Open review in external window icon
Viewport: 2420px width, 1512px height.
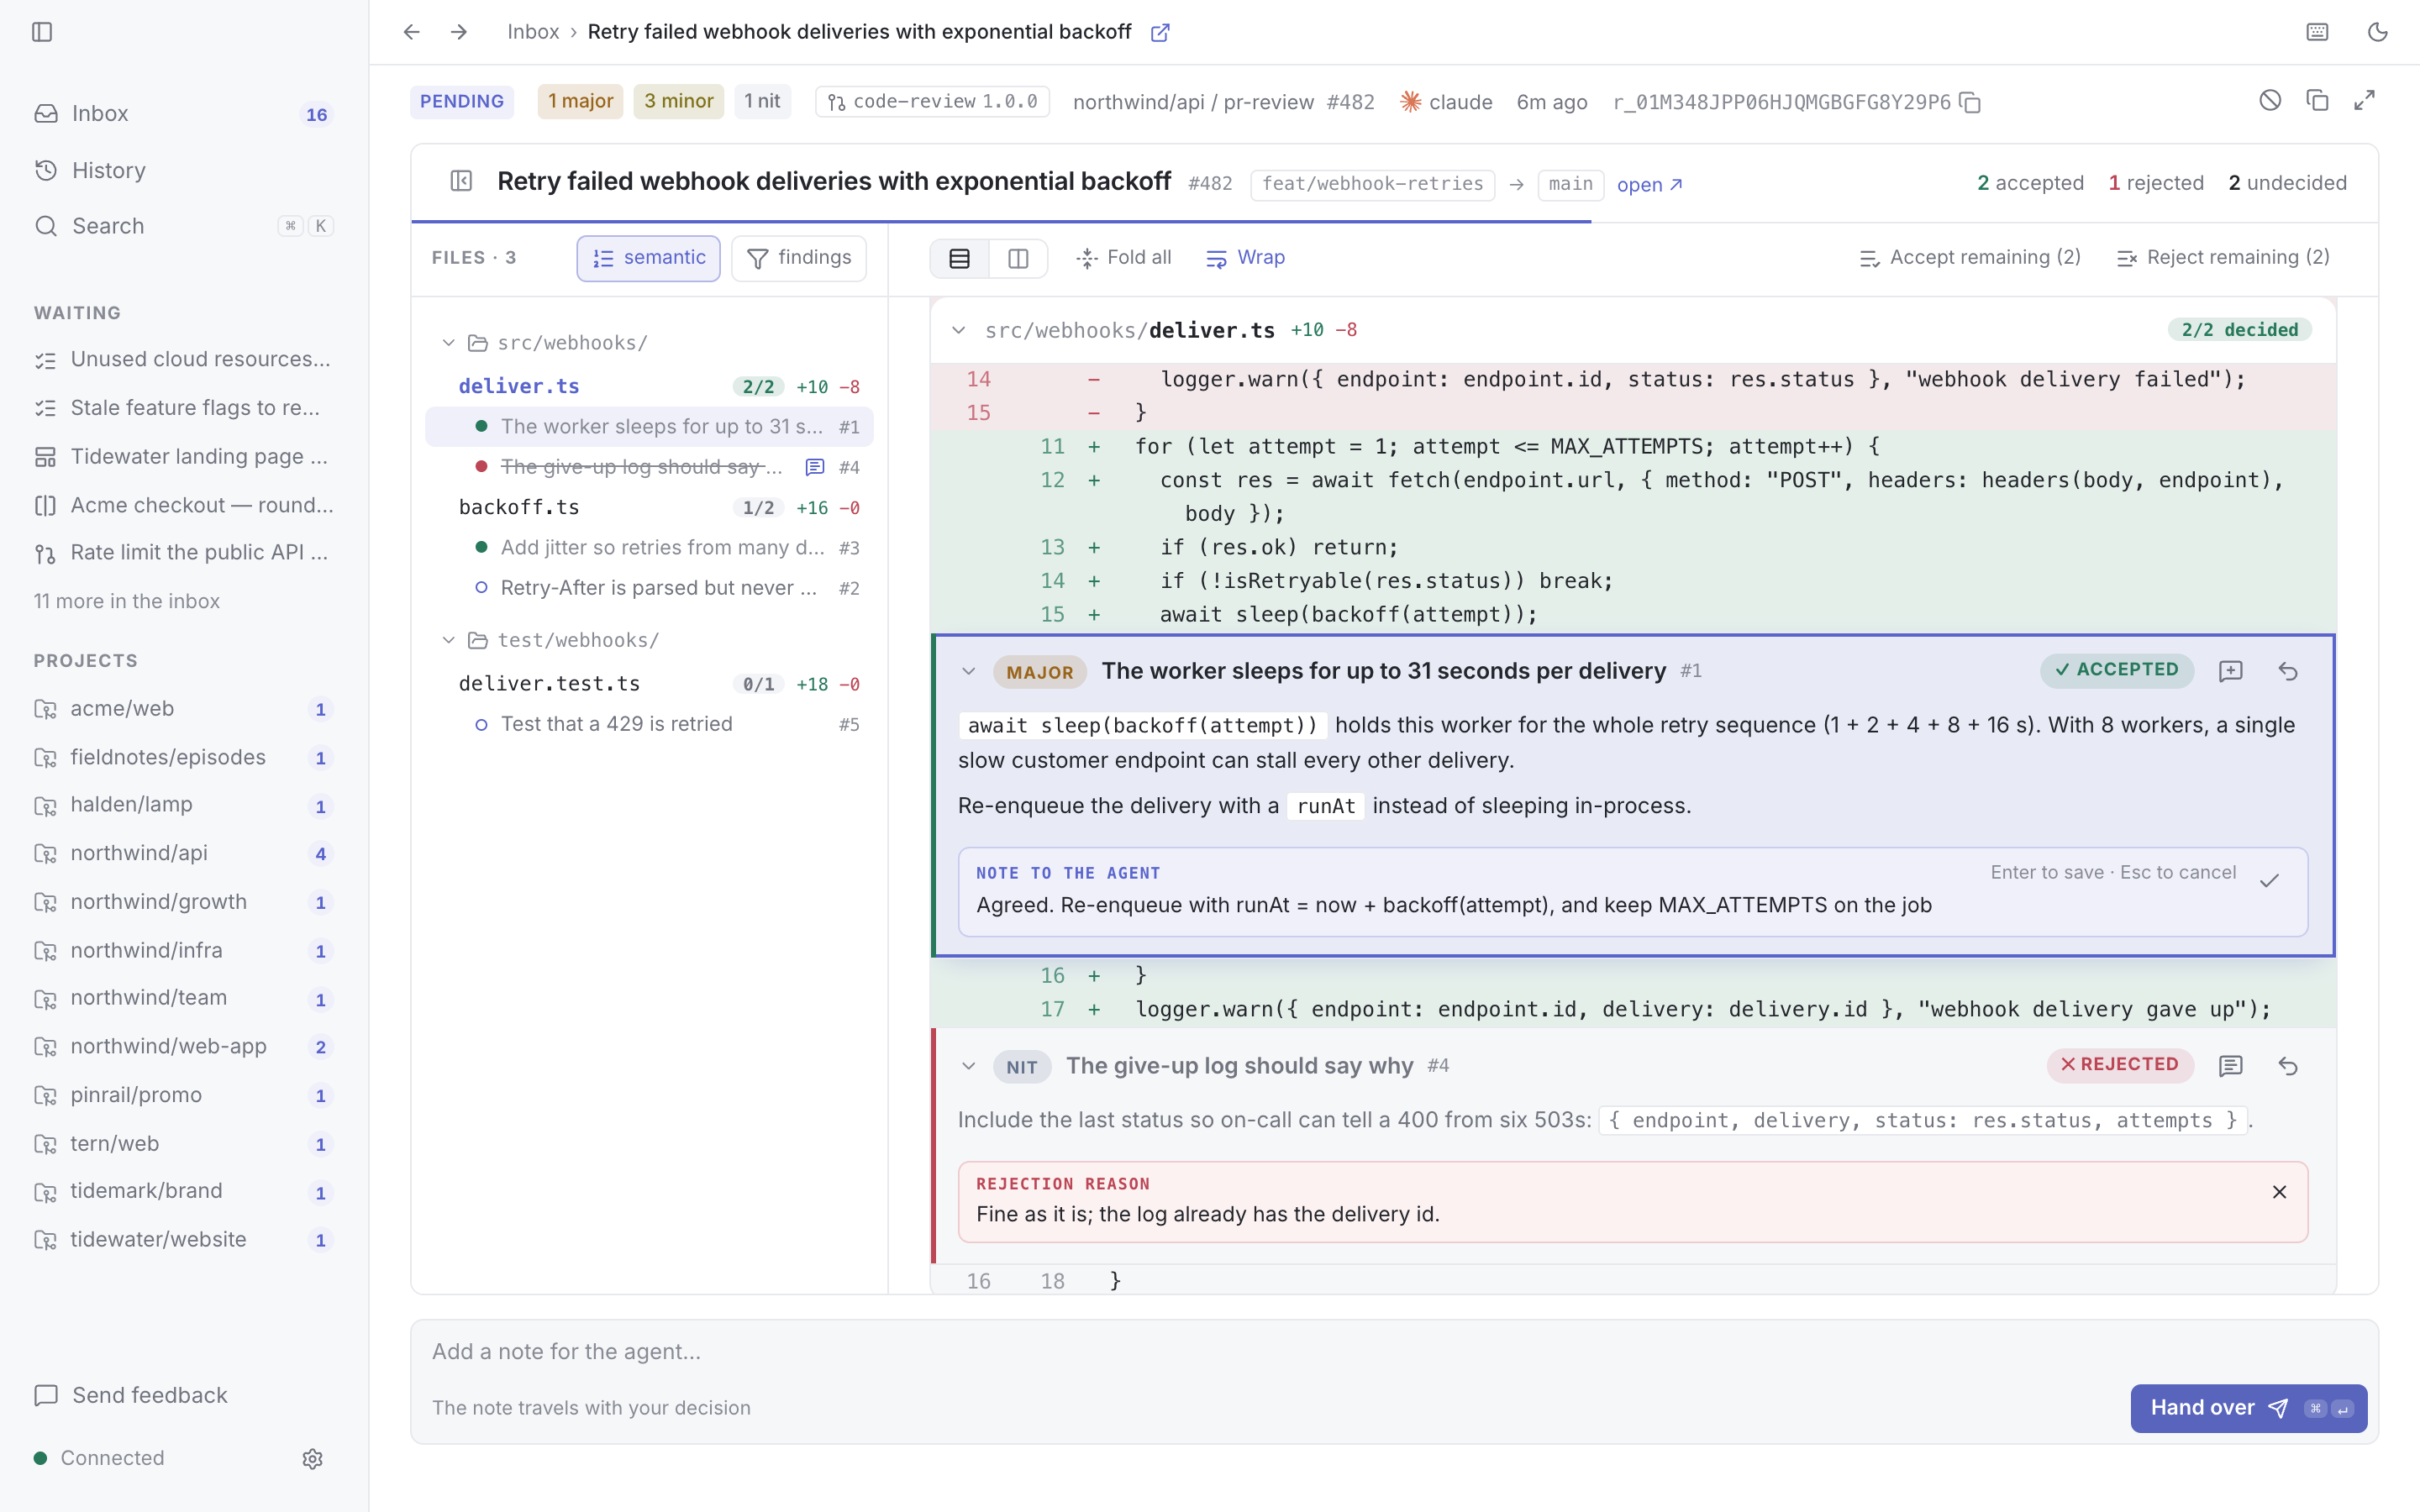[x=1160, y=32]
